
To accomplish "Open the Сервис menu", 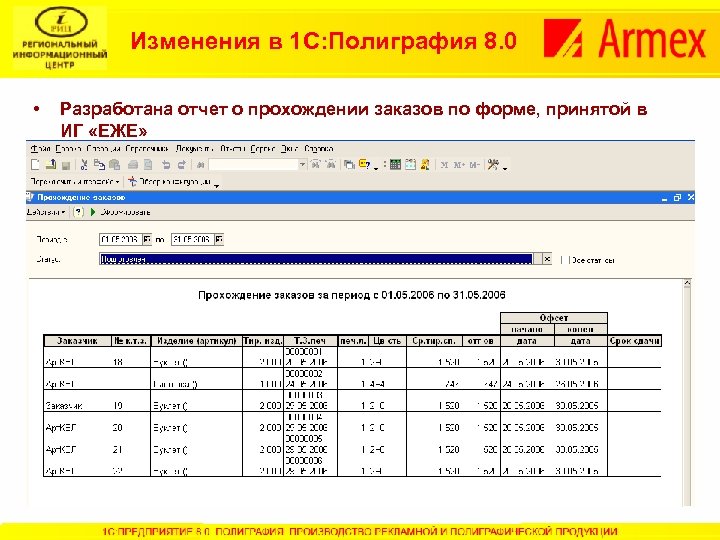I will coord(263,149).
